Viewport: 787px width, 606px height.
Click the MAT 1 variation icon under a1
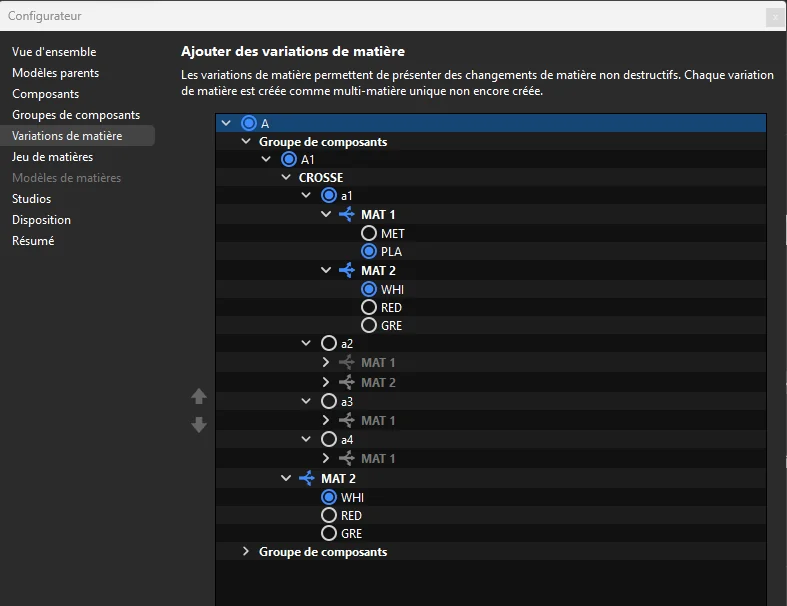click(x=347, y=214)
